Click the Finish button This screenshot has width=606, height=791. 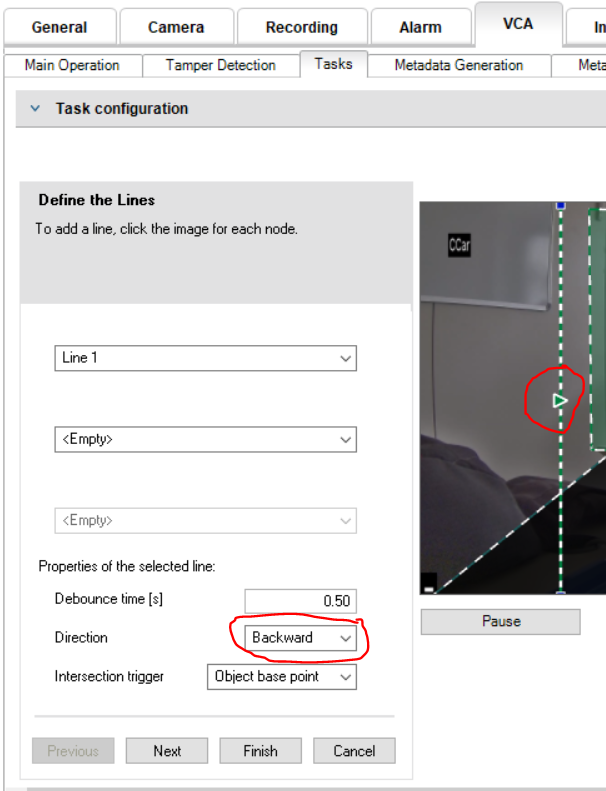(x=260, y=751)
